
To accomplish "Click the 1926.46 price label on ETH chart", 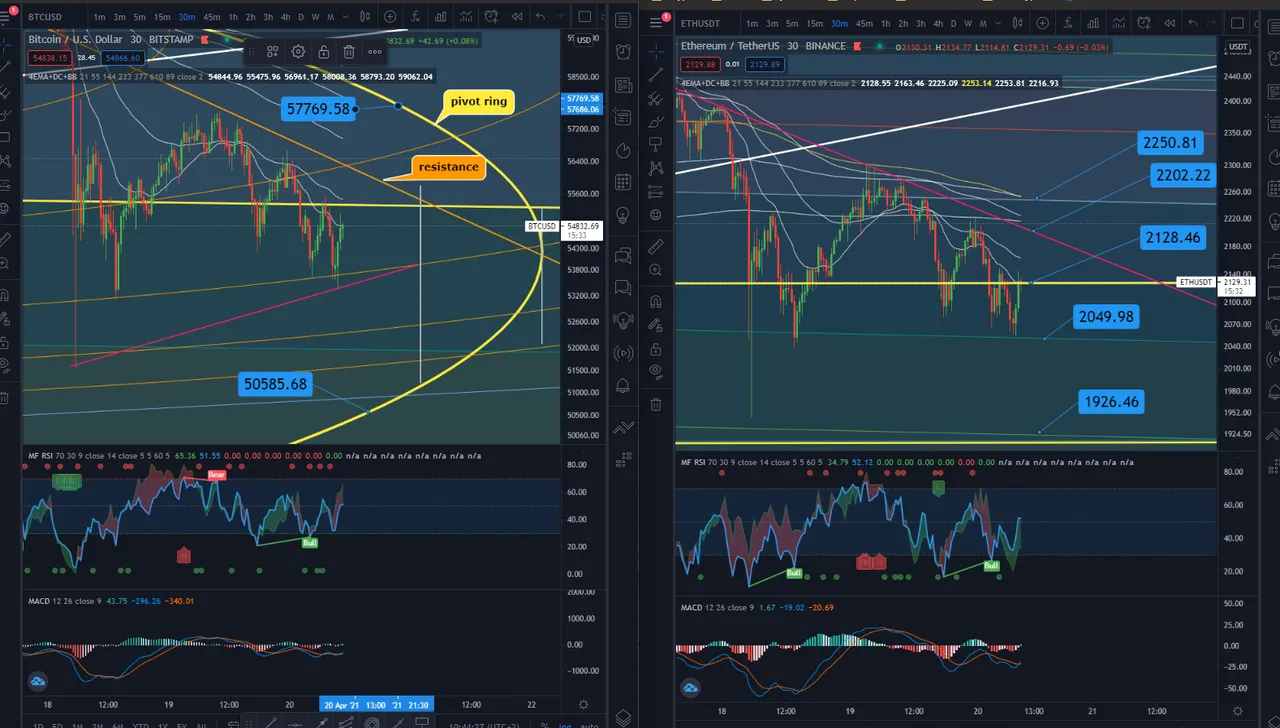I will 1110,402.
